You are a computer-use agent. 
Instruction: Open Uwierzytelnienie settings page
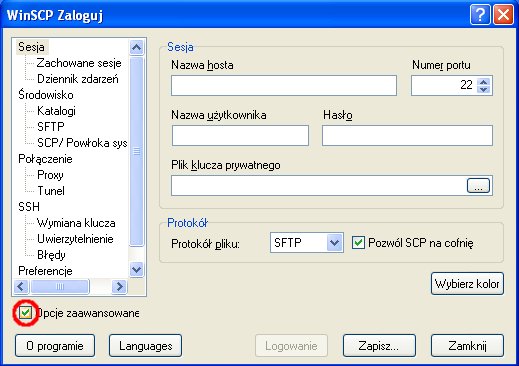(75, 239)
